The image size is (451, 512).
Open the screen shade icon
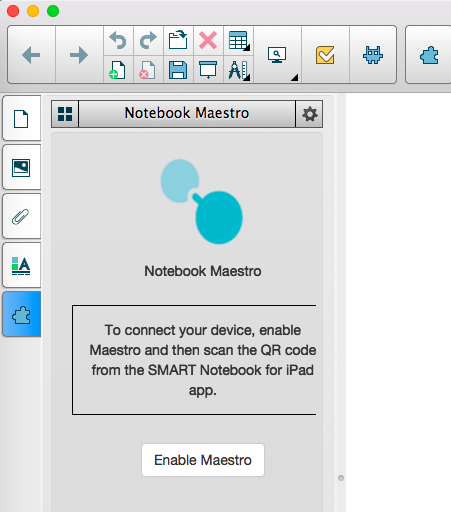208,70
